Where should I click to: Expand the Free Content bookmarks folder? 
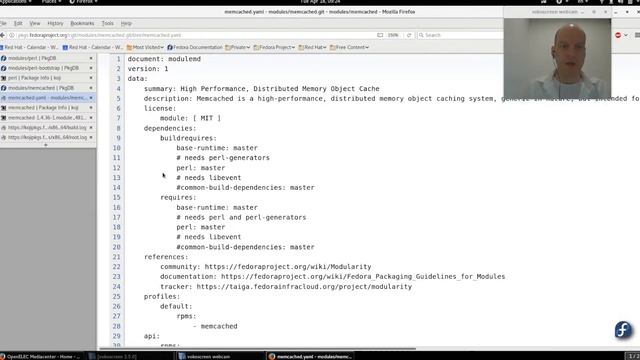[x=349, y=47]
